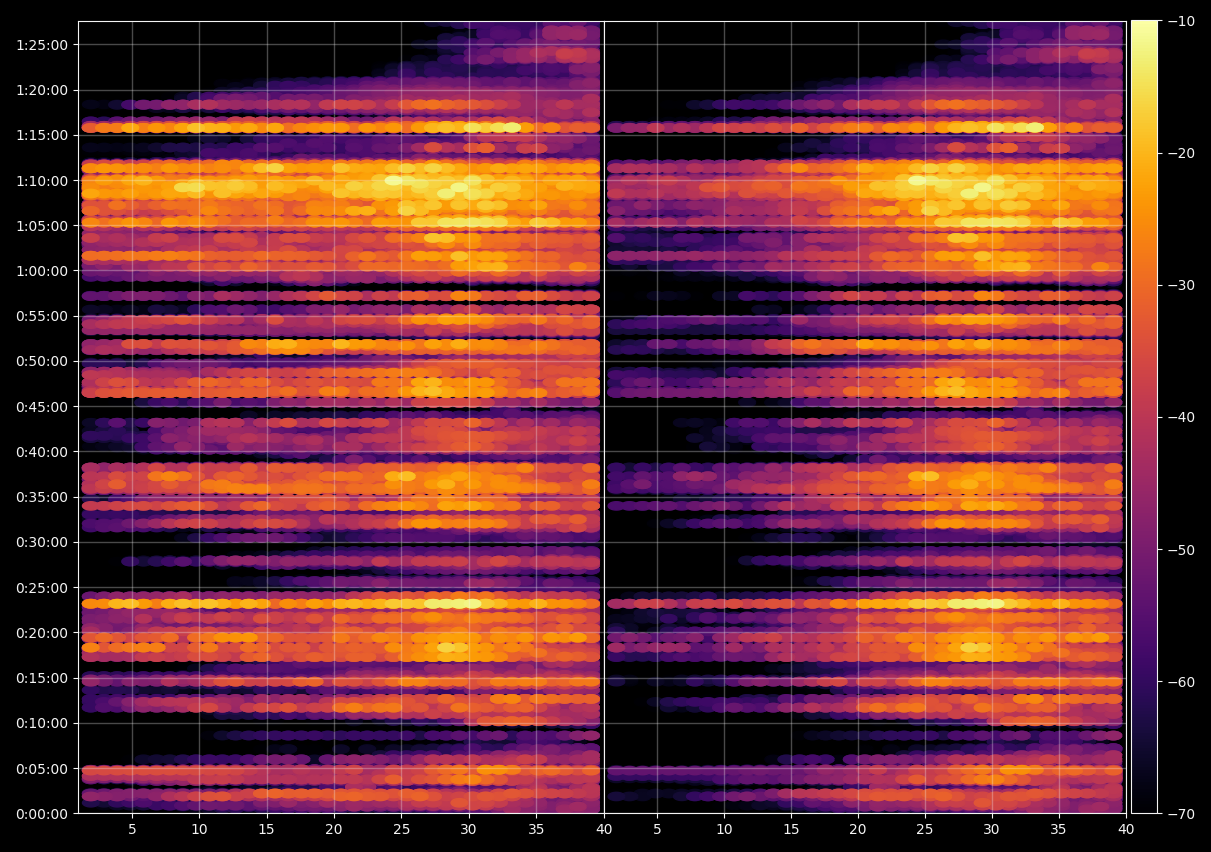Viewport: 1211px width, 852px height.
Task: Click x-axis tick 35 of right heatmap
Action: [x=1059, y=830]
